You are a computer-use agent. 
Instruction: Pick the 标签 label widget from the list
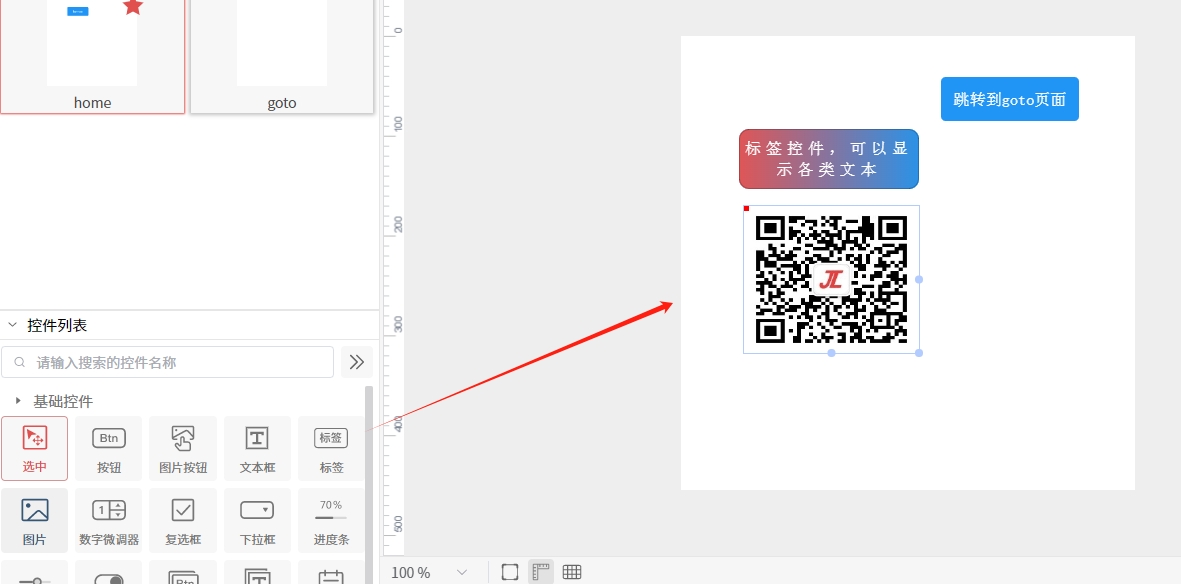coord(331,448)
